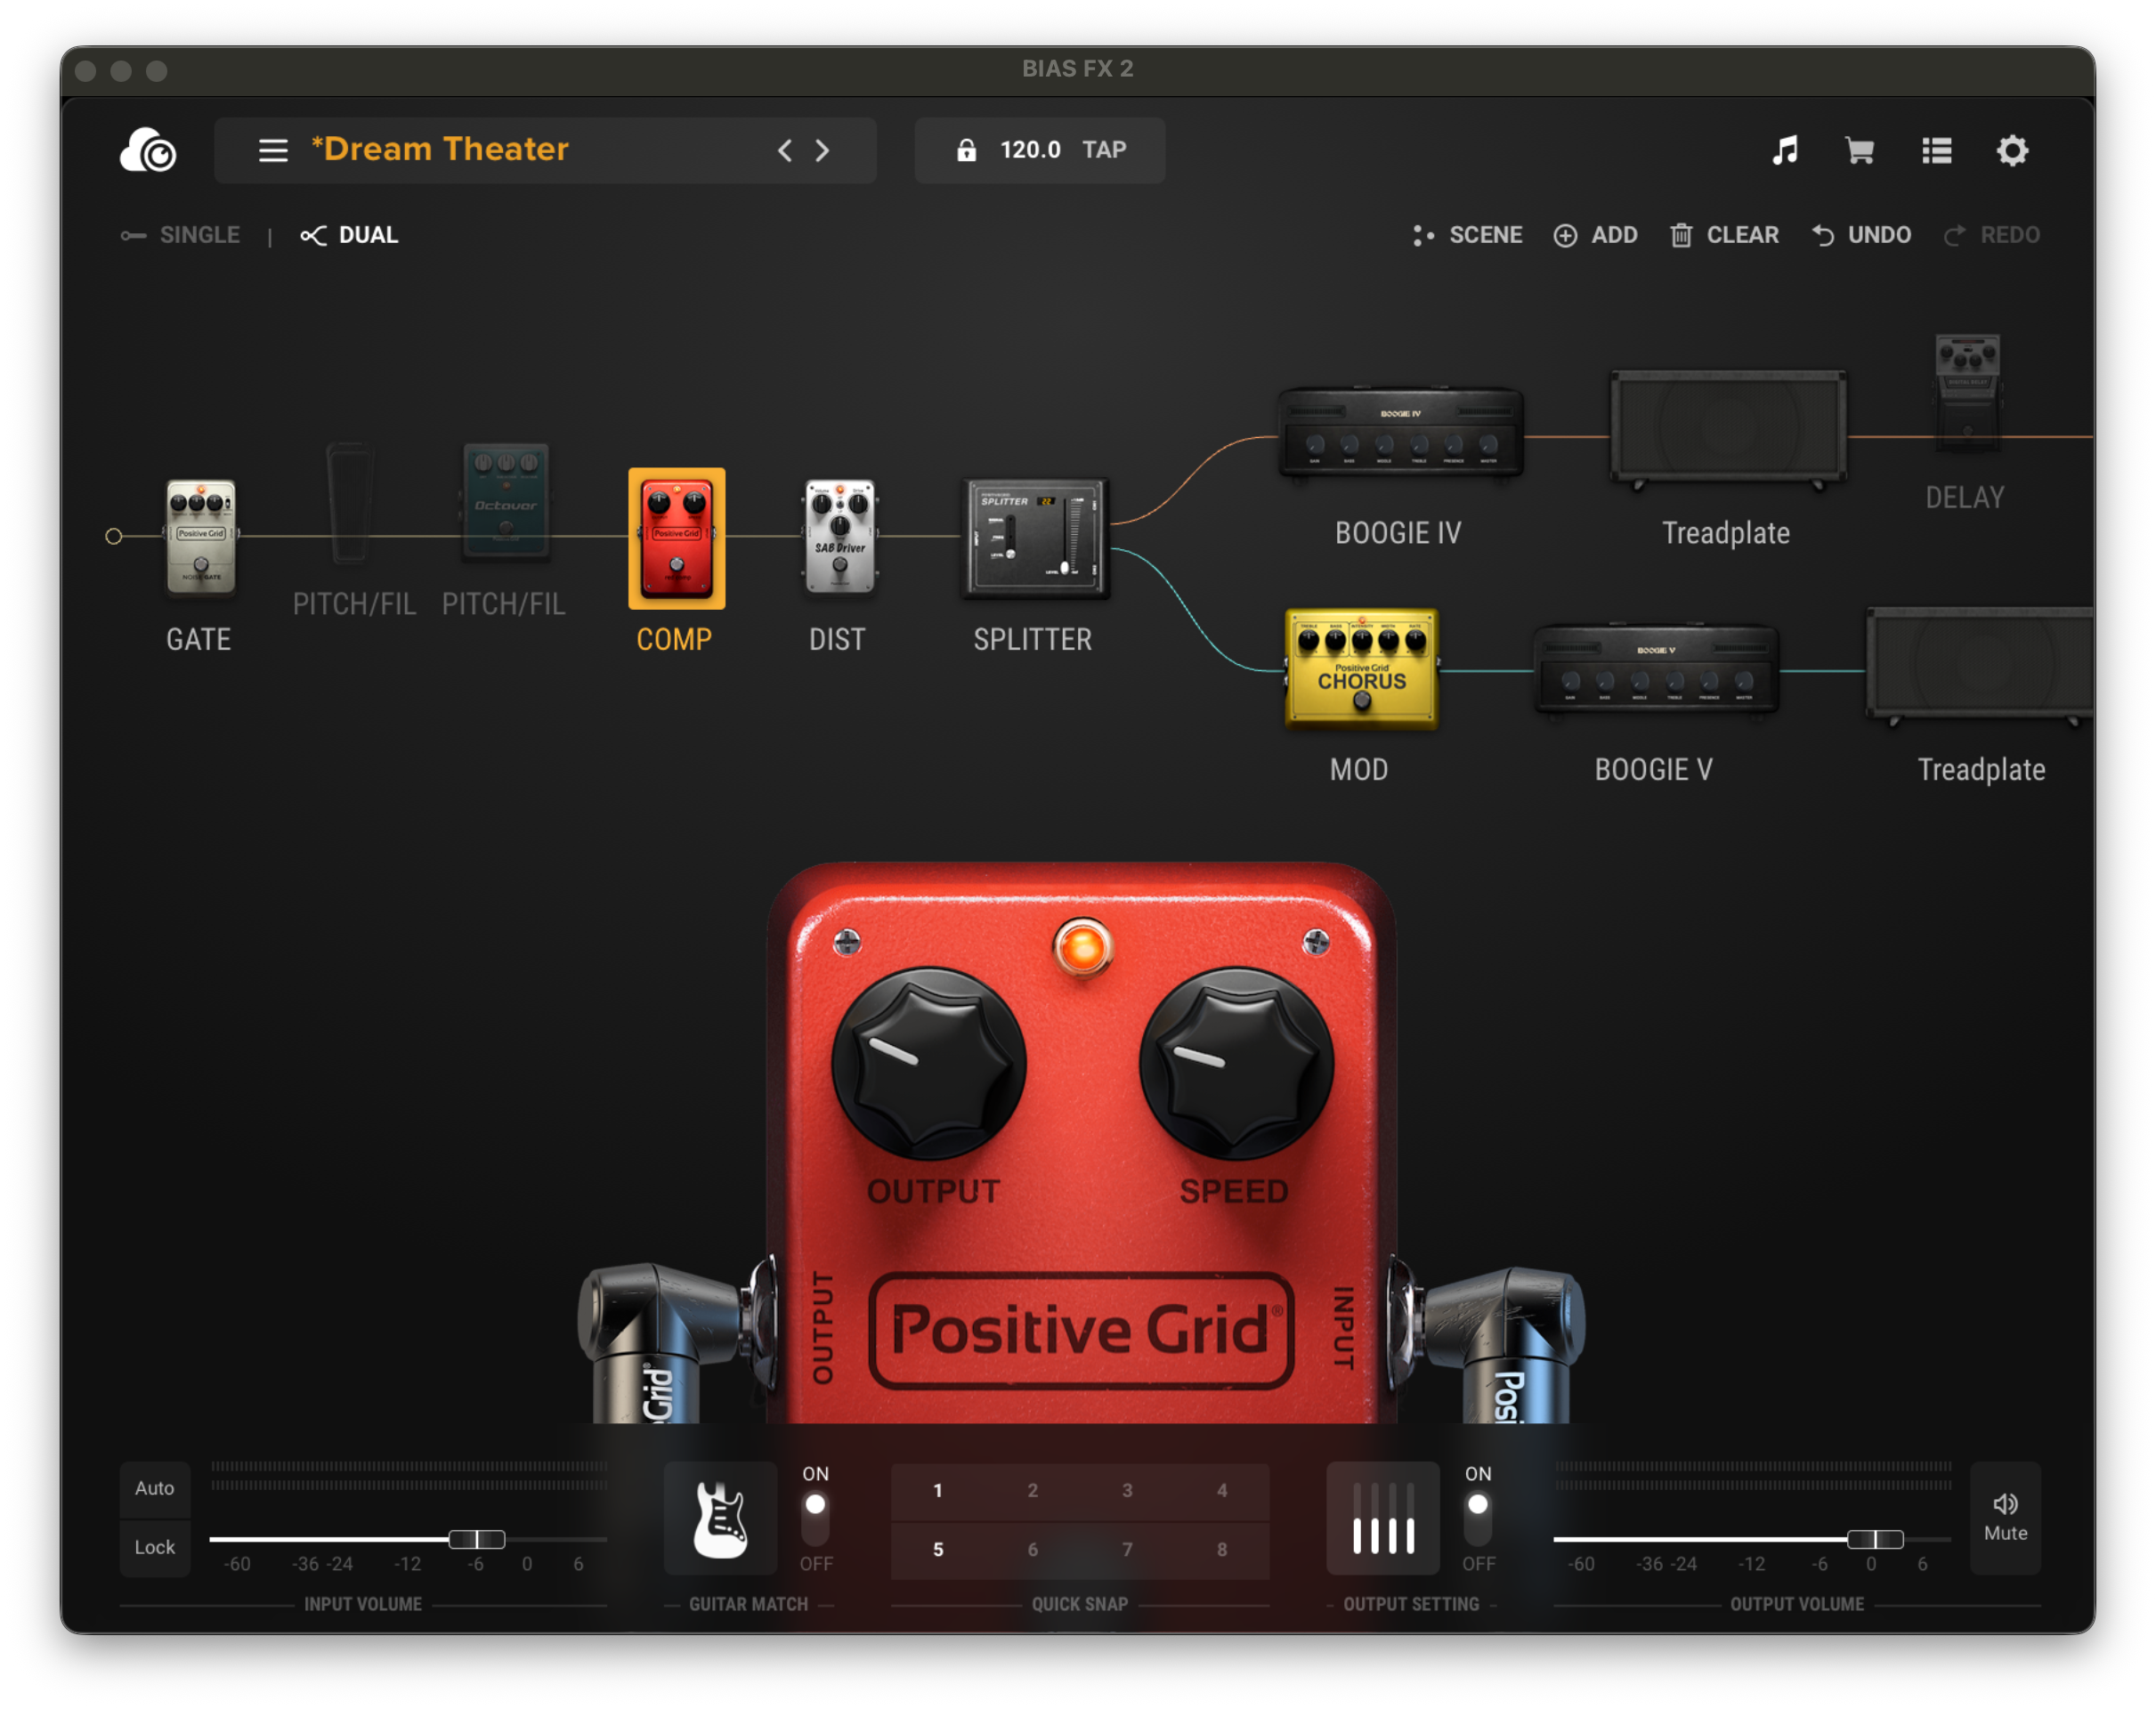The image size is (2156, 1709).
Task: Select Quick Snap slot 1
Action: coord(938,1490)
